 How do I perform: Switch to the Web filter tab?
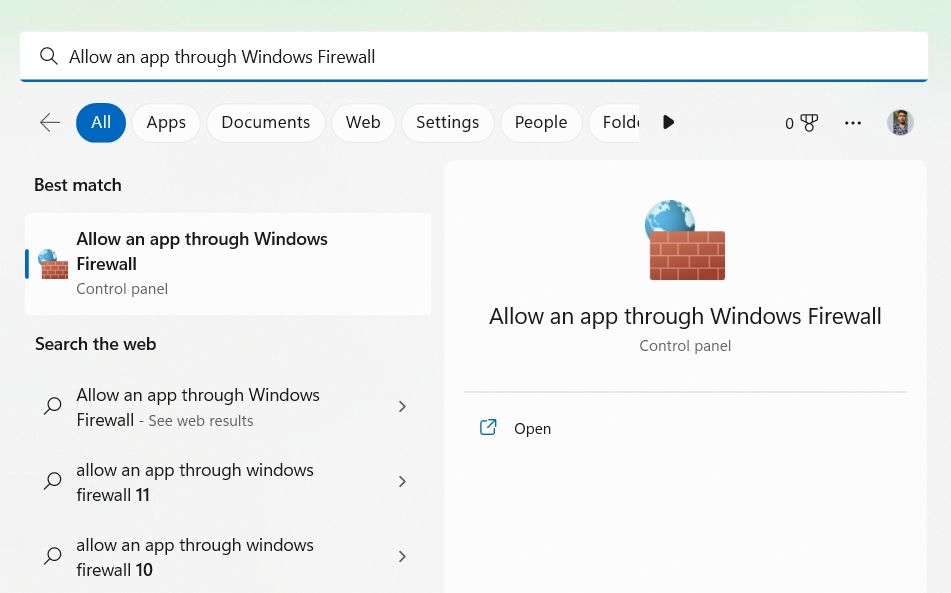(x=363, y=122)
